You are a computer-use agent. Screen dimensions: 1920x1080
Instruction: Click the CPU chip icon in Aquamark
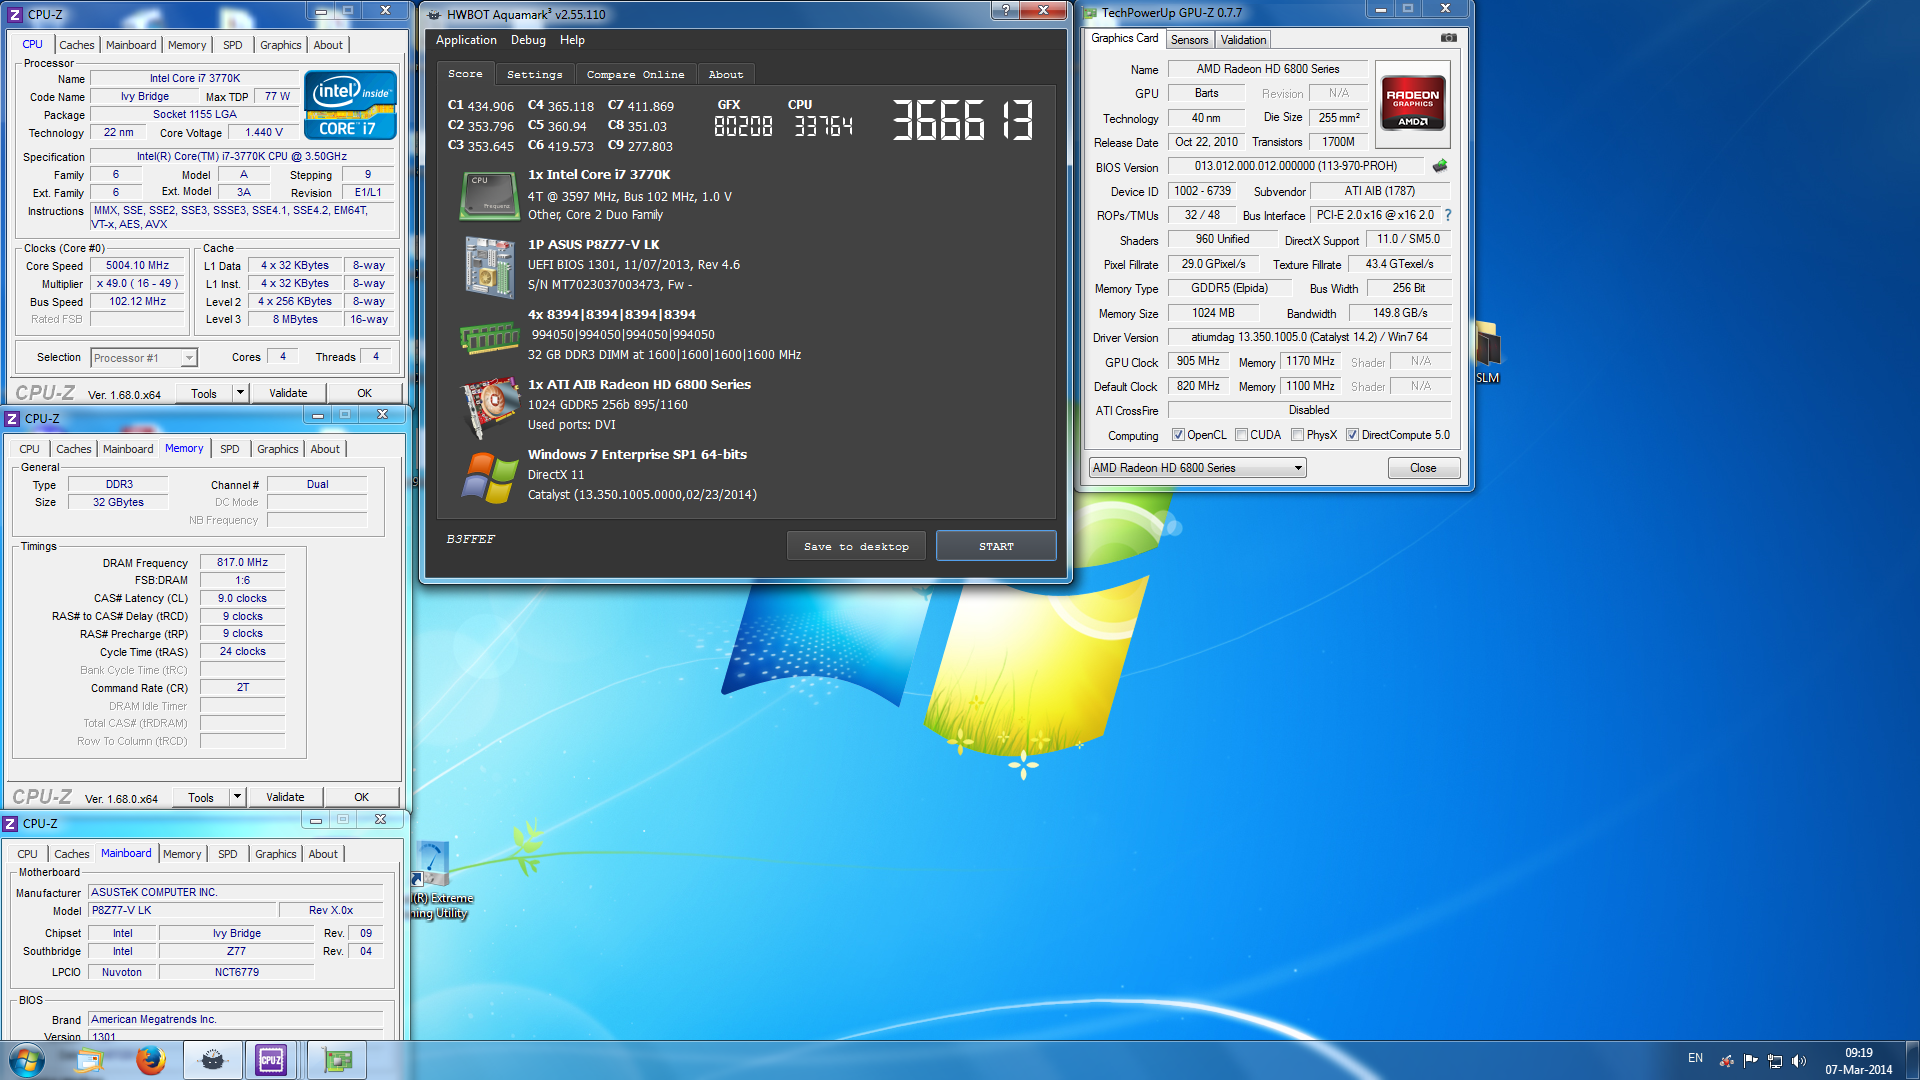pyautogui.click(x=488, y=195)
